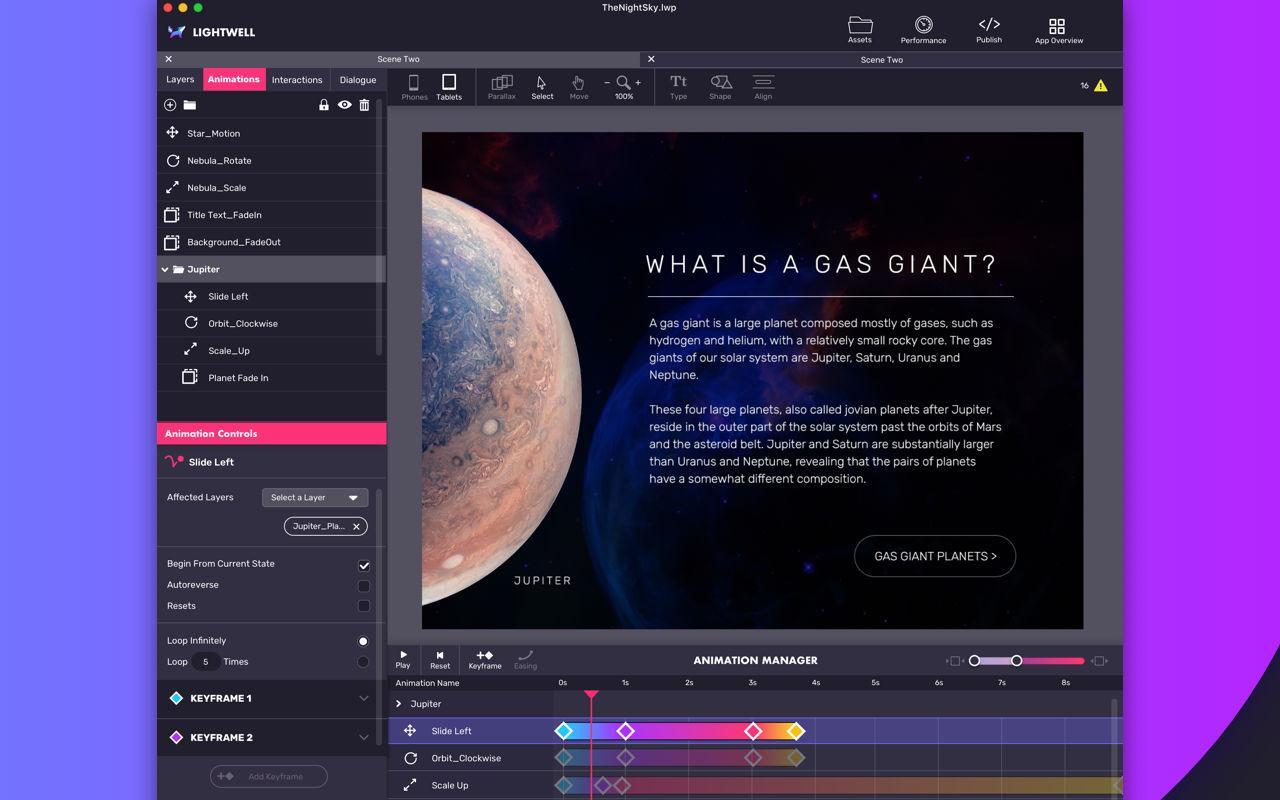
Task: Select the Parallax tool
Action: tap(501, 87)
